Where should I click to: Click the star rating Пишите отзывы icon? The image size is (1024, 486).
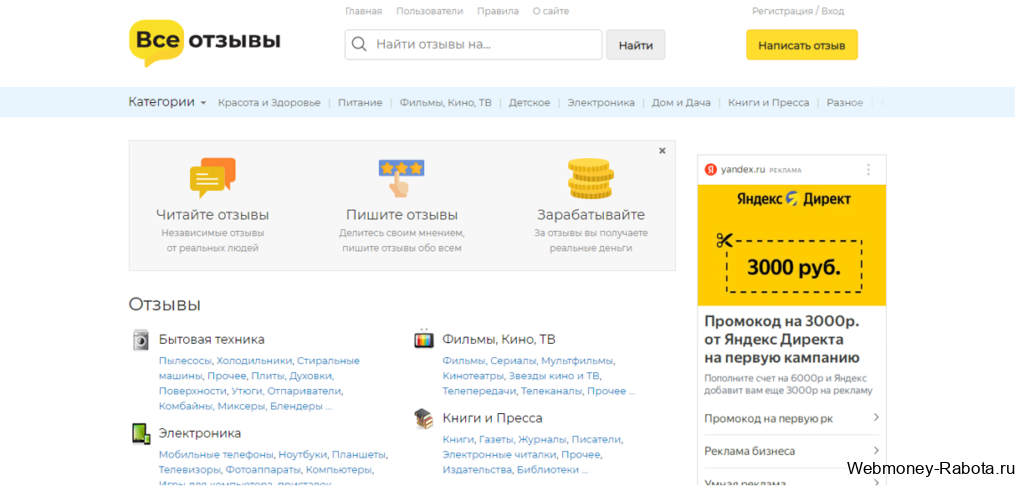click(x=401, y=178)
